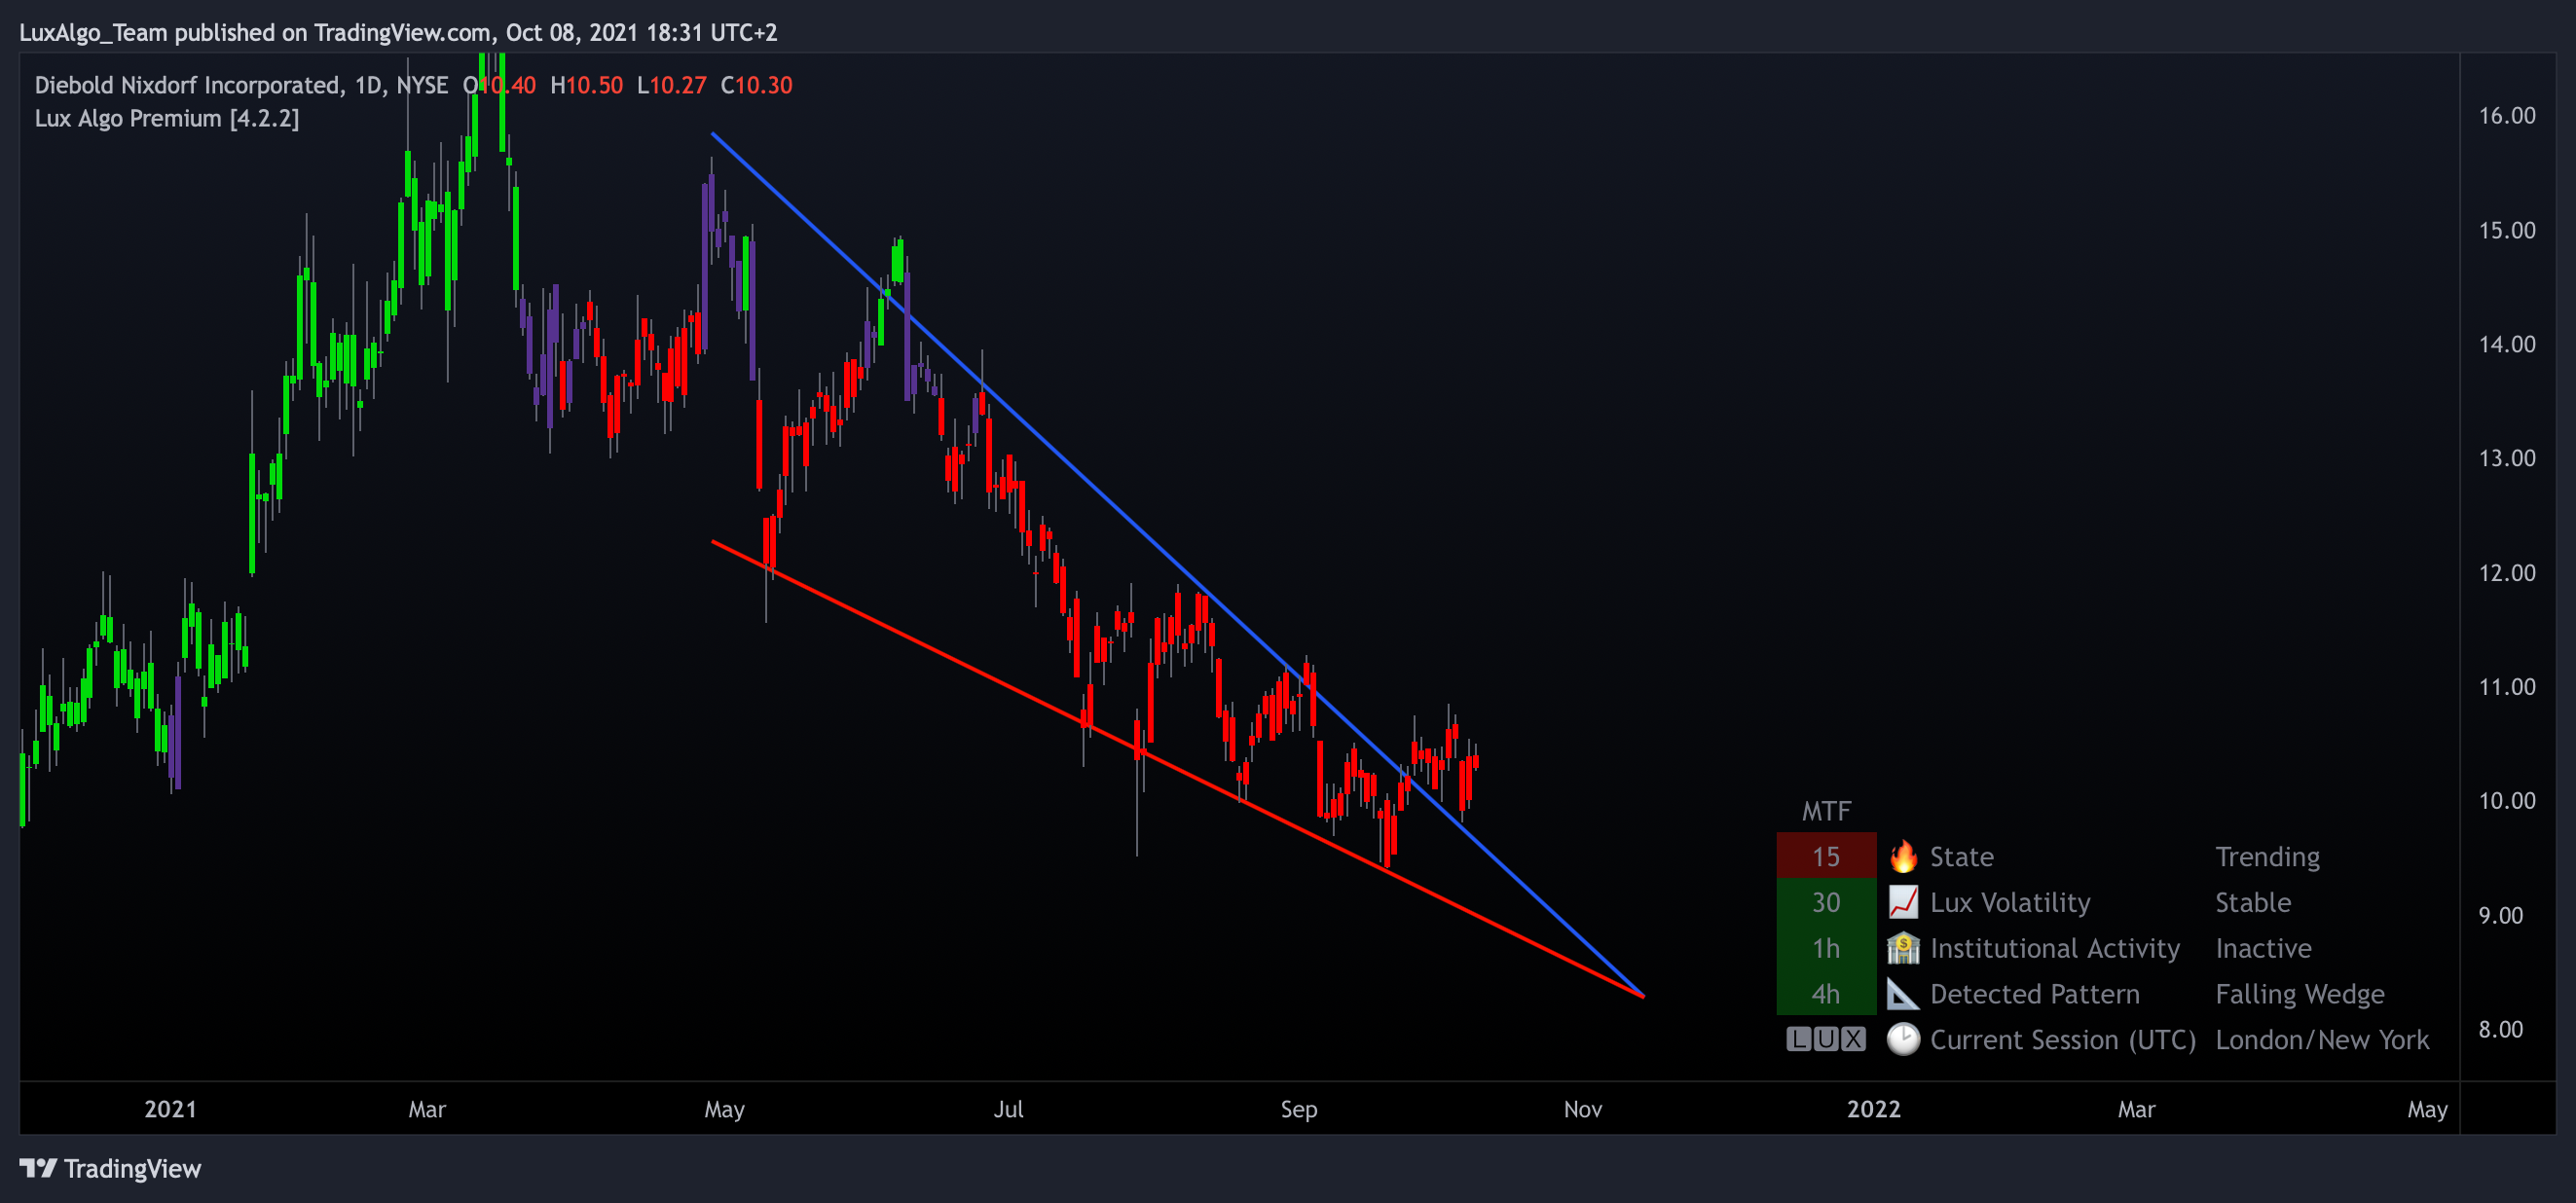Click the 10.00 price axis label
Viewport: 2576px width, 1203px height.
(2506, 801)
